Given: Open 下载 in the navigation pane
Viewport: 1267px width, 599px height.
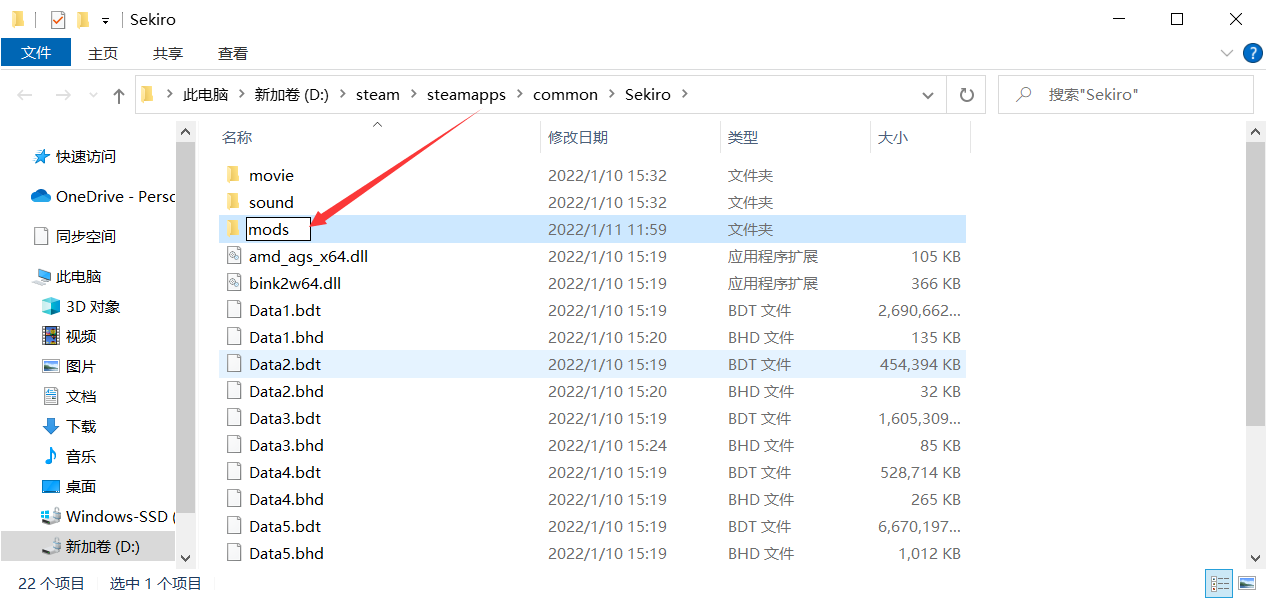Looking at the screenshot, I should click(x=81, y=426).
